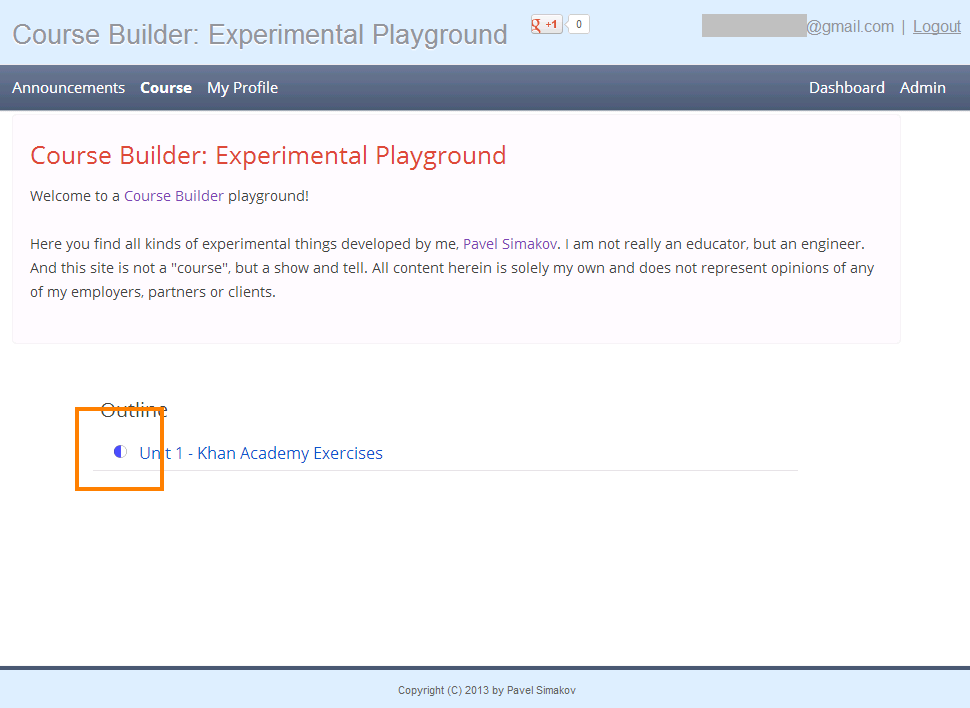Open the Dashboard from the navigation bar
Screen dimensions: 970x708
(x=846, y=88)
